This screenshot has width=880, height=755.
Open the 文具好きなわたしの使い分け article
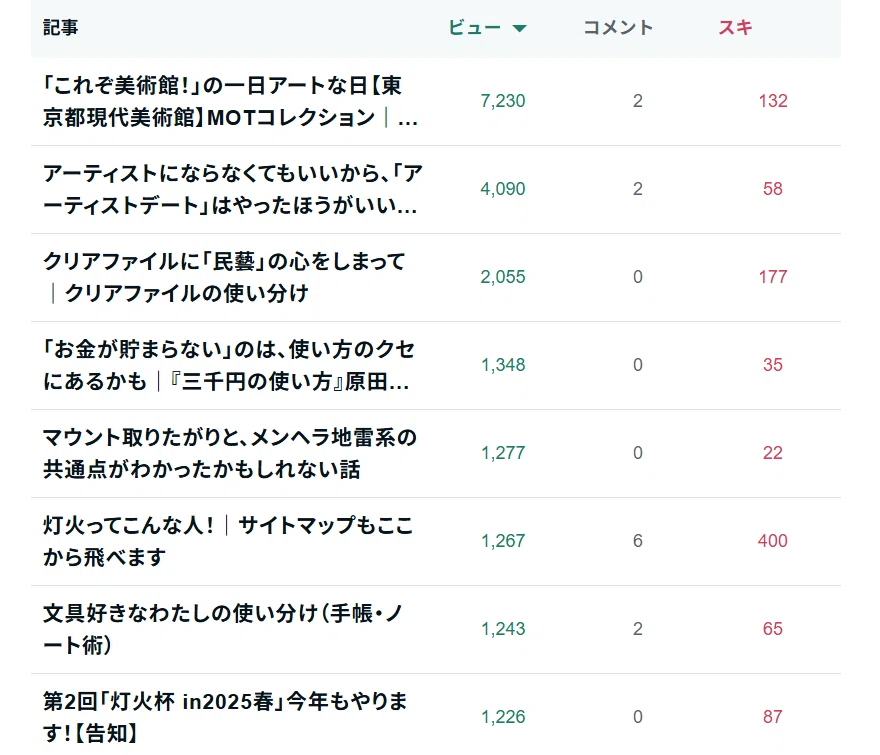point(223,629)
